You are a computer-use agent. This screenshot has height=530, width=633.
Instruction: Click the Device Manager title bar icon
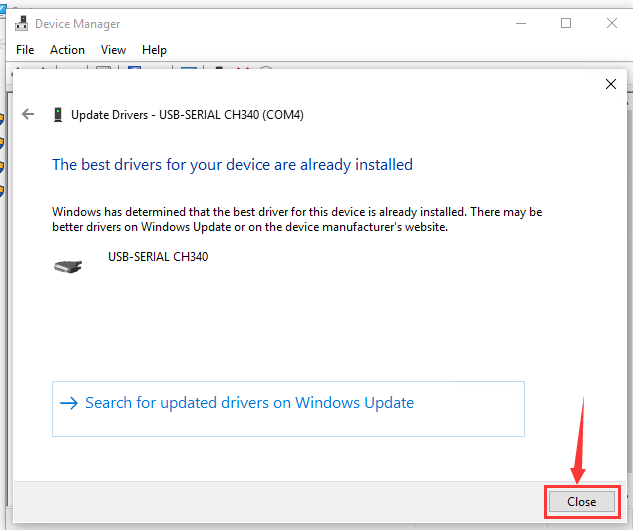22,23
